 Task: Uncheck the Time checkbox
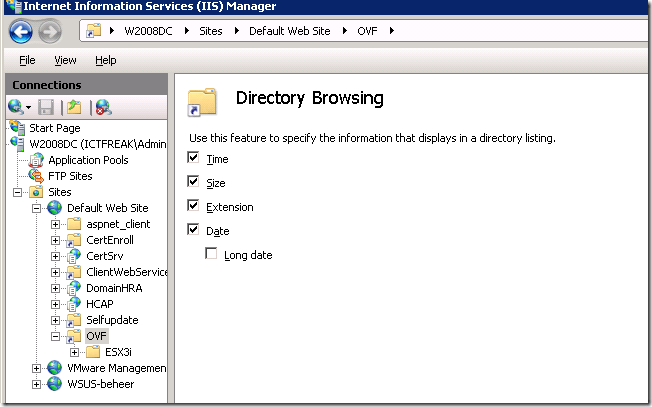click(x=193, y=159)
